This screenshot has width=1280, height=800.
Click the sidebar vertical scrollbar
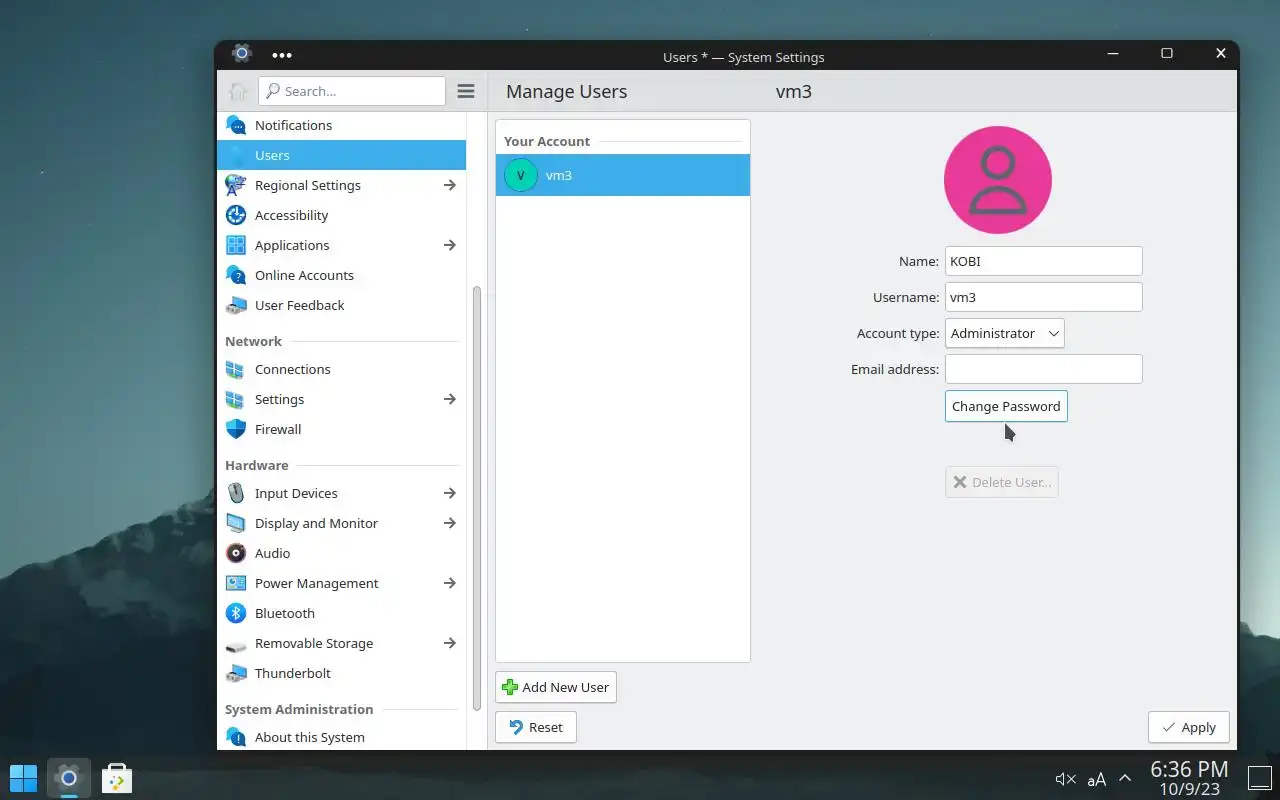(477, 498)
